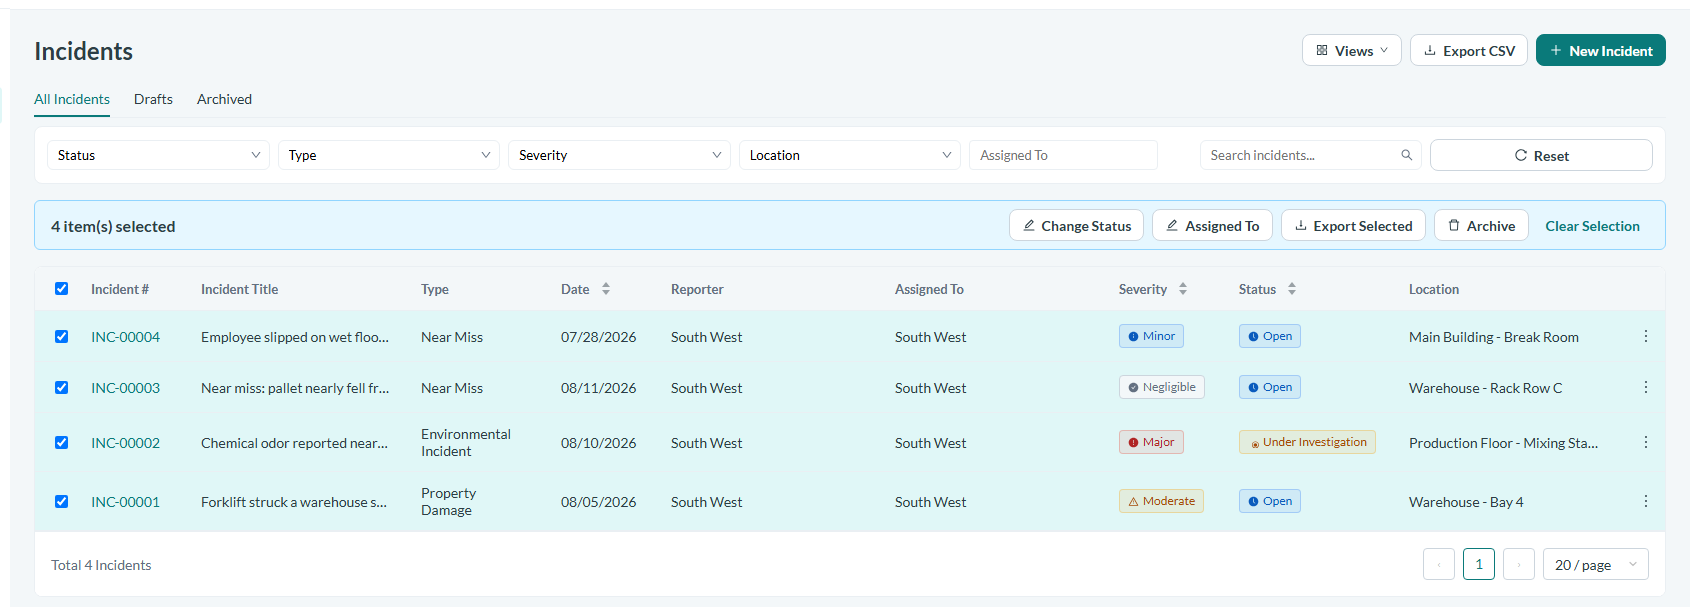The image size is (1690, 607).
Task: Click the magnifier icon in the search box
Action: point(1406,155)
